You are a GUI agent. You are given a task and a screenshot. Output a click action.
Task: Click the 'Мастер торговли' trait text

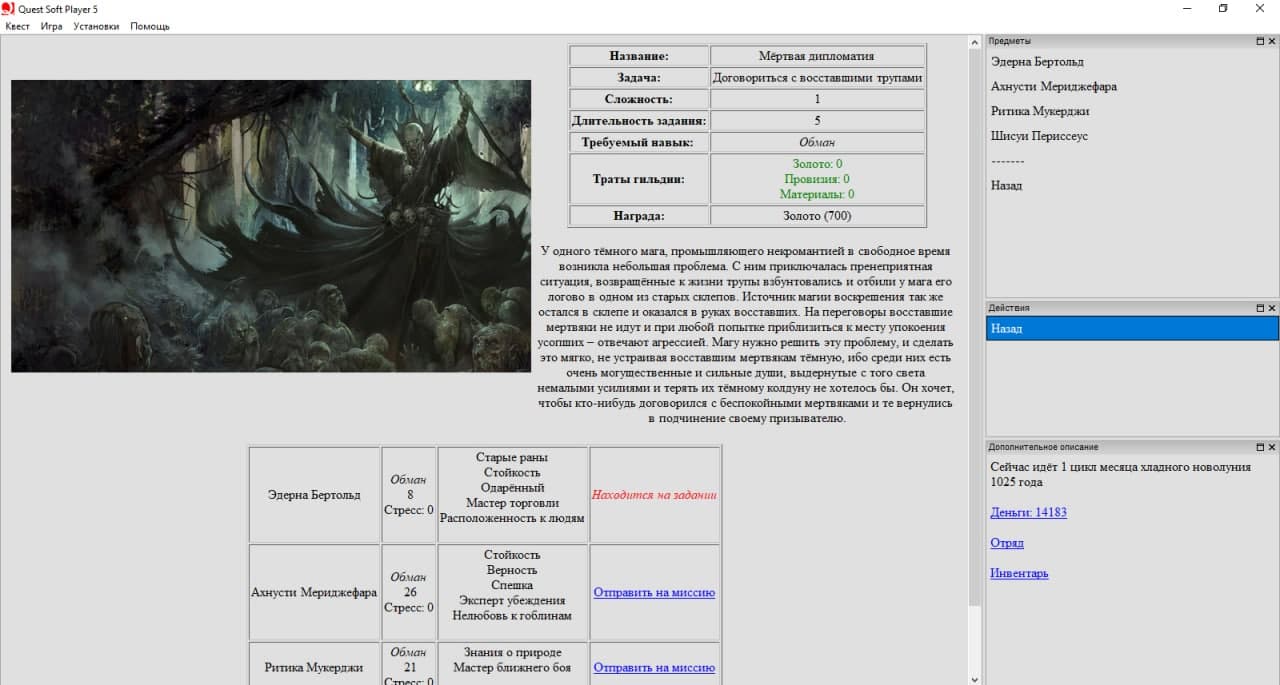(x=512, y=503)
